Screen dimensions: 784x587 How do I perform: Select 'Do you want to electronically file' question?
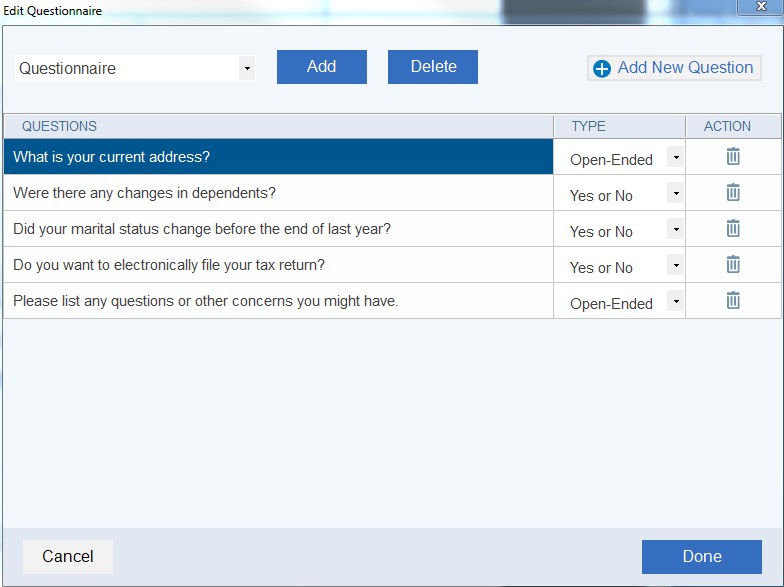tap(278, 264)
